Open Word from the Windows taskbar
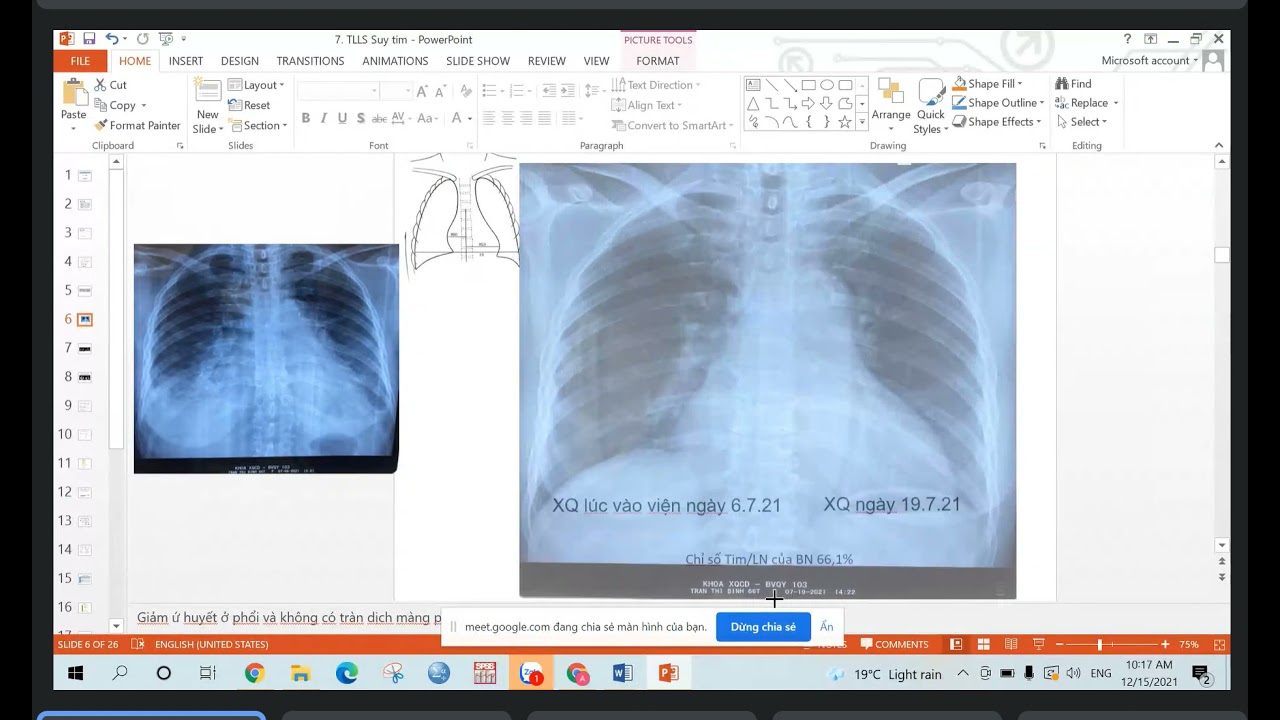Screen dimensions: 1280x720 pyautogui.click(x=622, y=673)
